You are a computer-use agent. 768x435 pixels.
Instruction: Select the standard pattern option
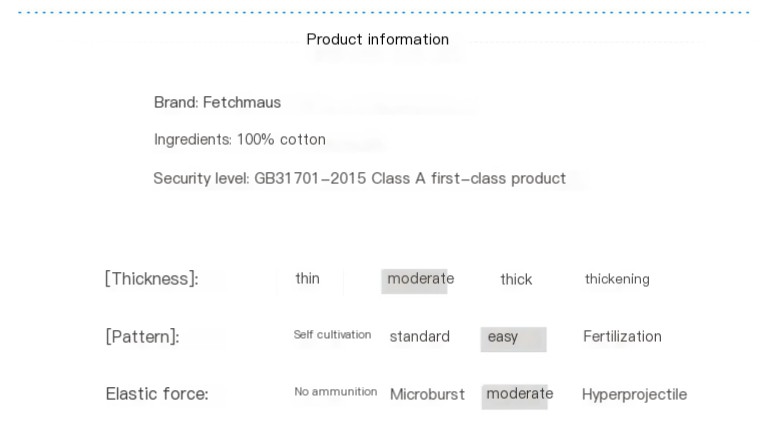pyautogui.click(x=419, y=337)
